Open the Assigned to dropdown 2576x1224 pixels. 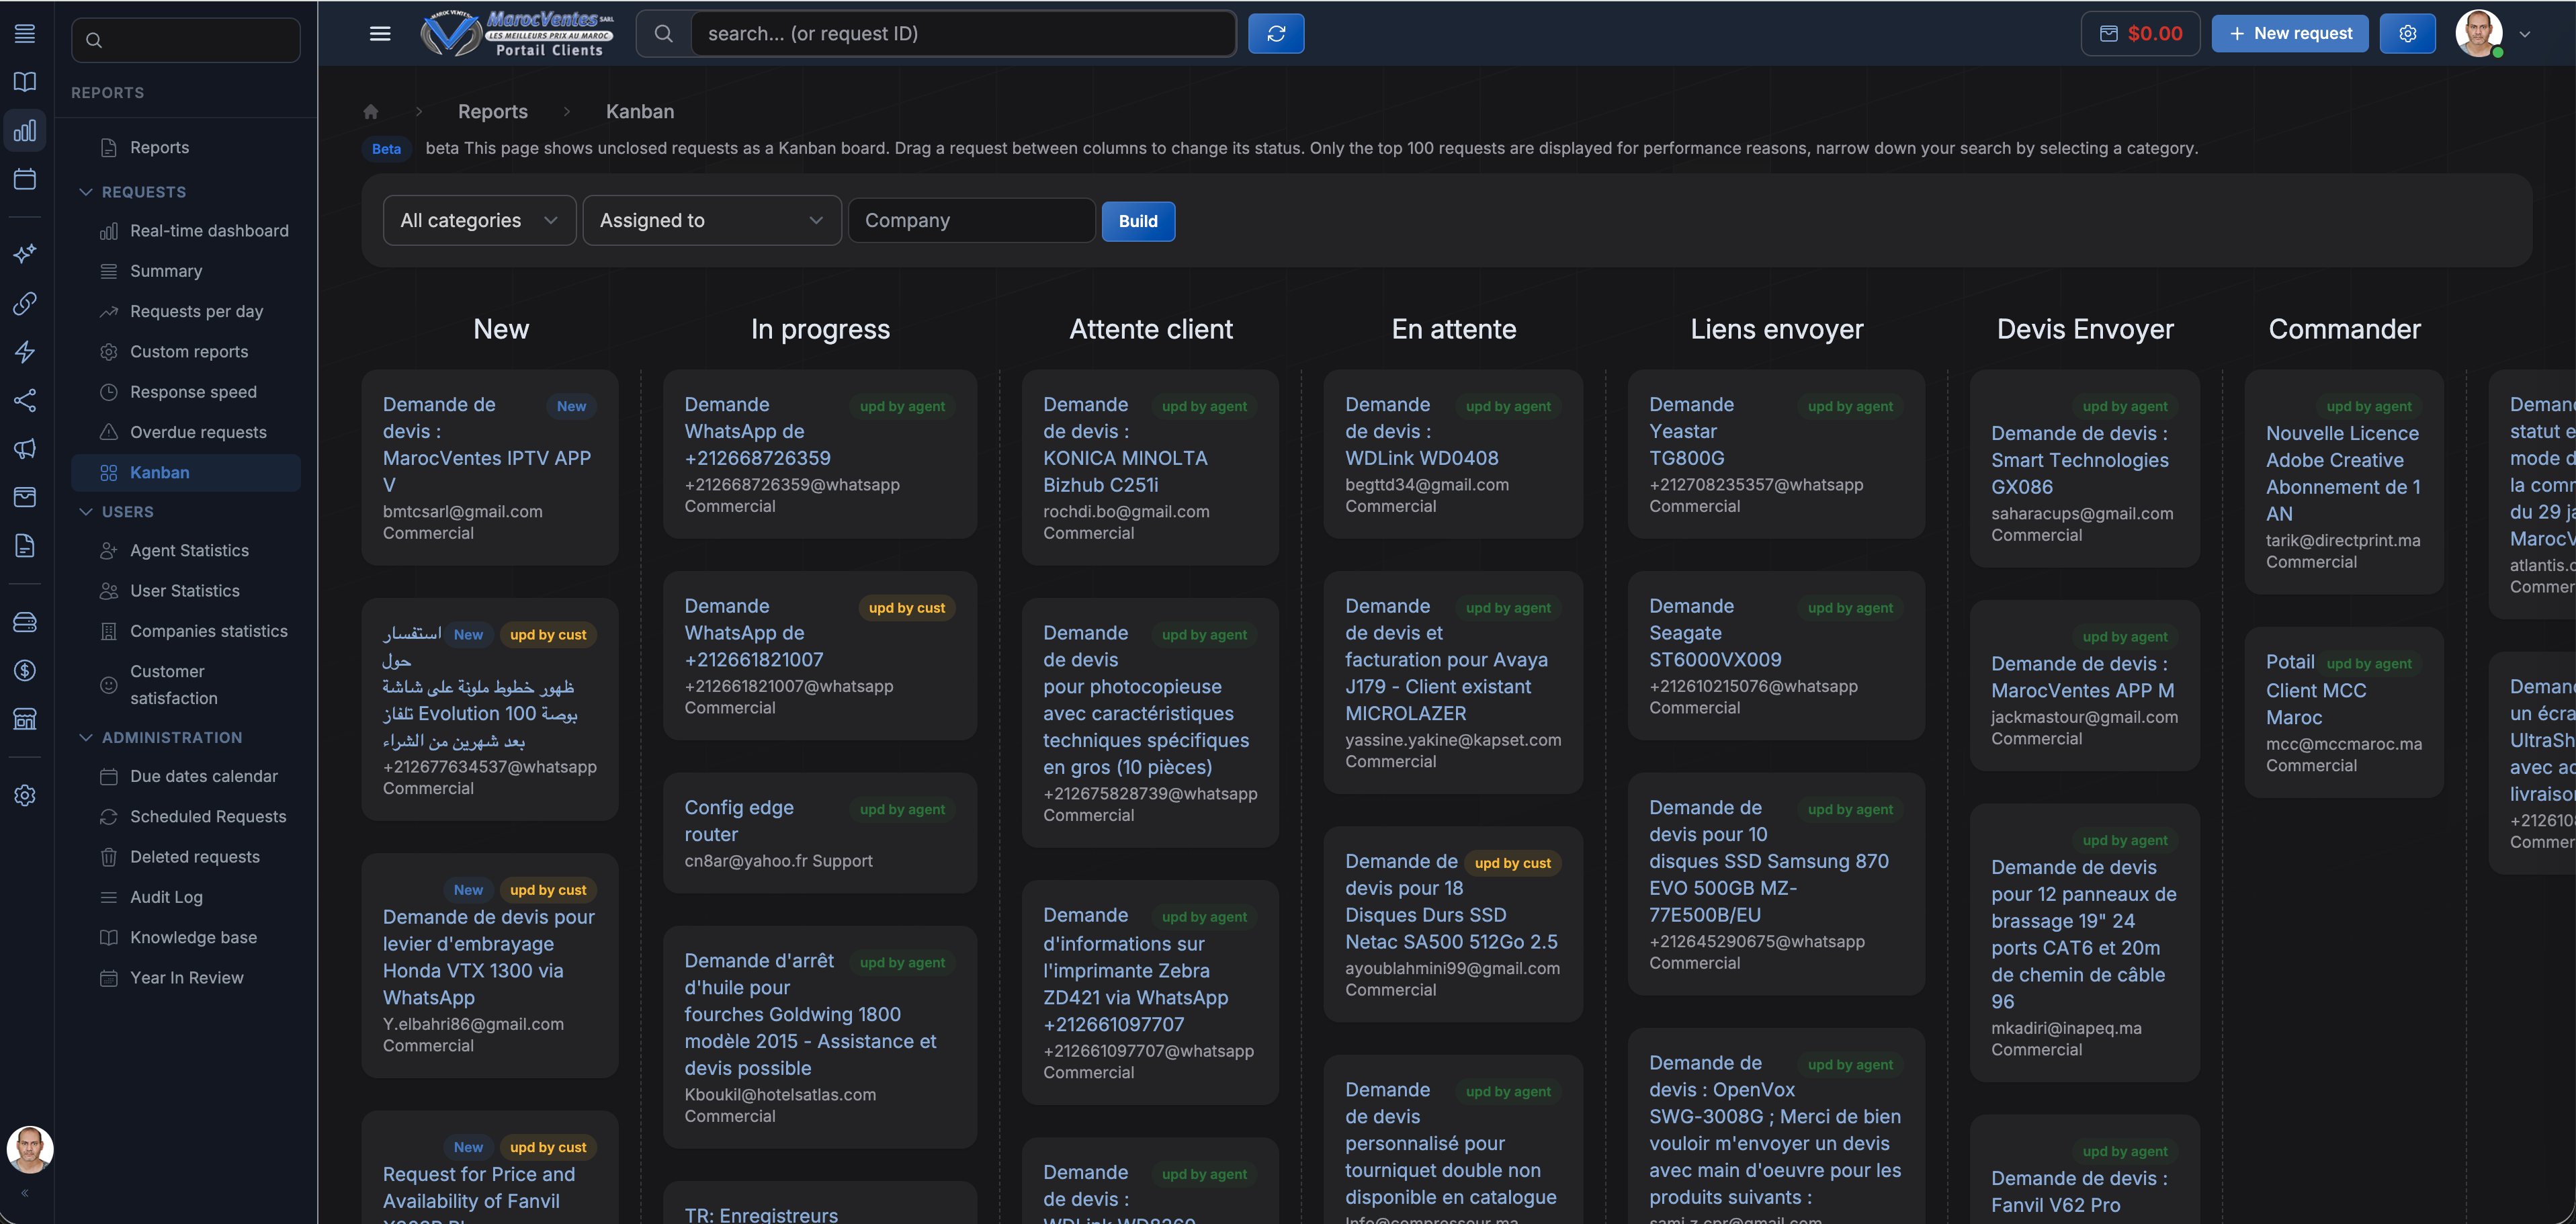(x=711, y=220)
